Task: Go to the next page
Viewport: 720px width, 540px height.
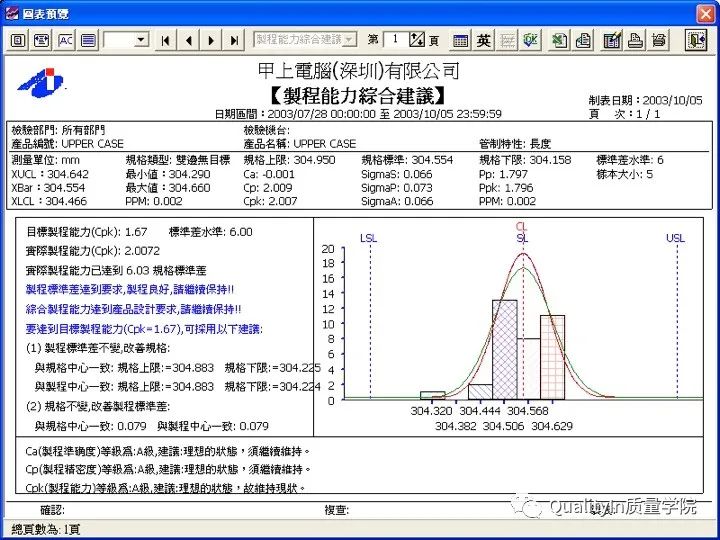Action: pyautogui.click(x=211, y=40)
